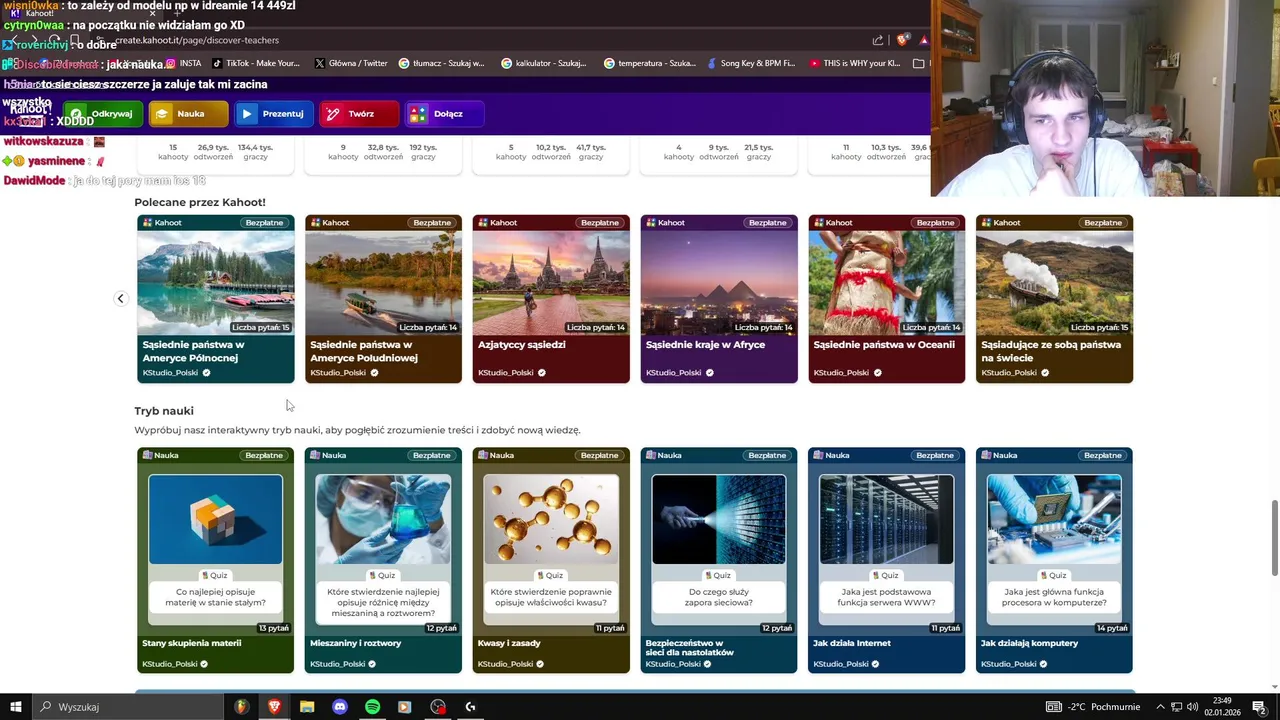
Task: Click the network icon in system tray
Action: click(x=1175, y=707)
